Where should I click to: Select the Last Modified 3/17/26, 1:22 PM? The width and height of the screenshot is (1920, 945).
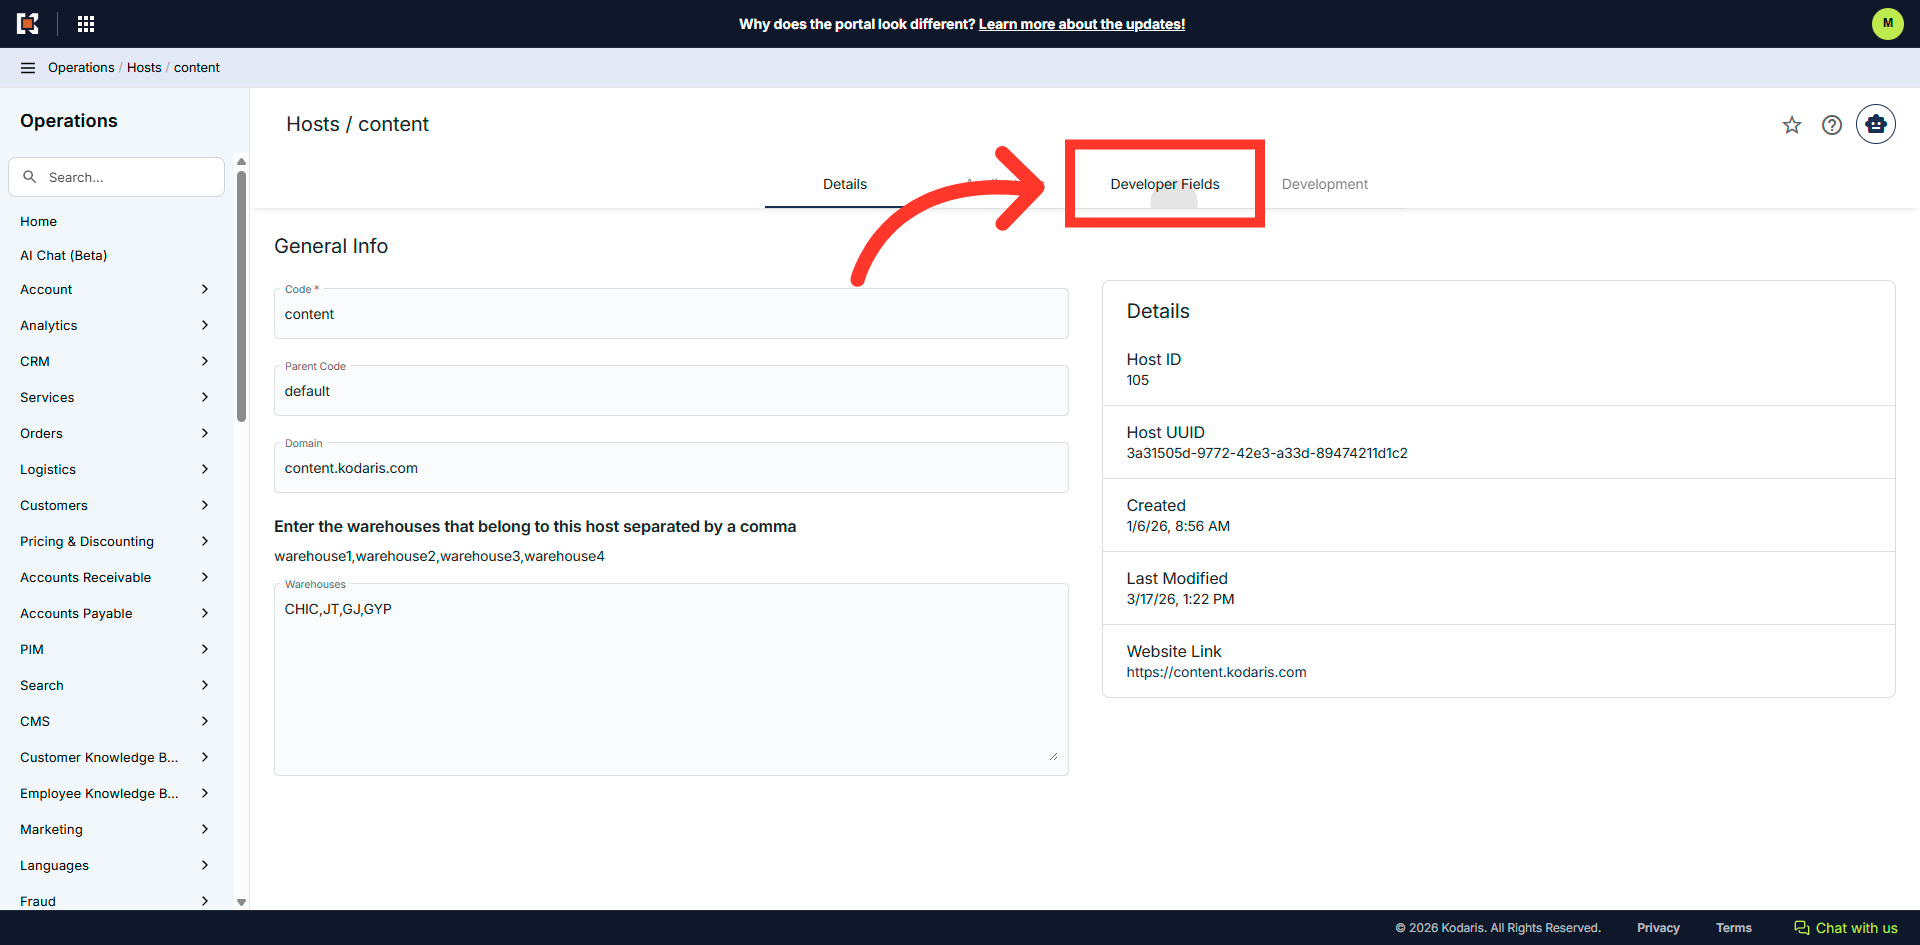pyautogui.click(x=1180, y=599)
